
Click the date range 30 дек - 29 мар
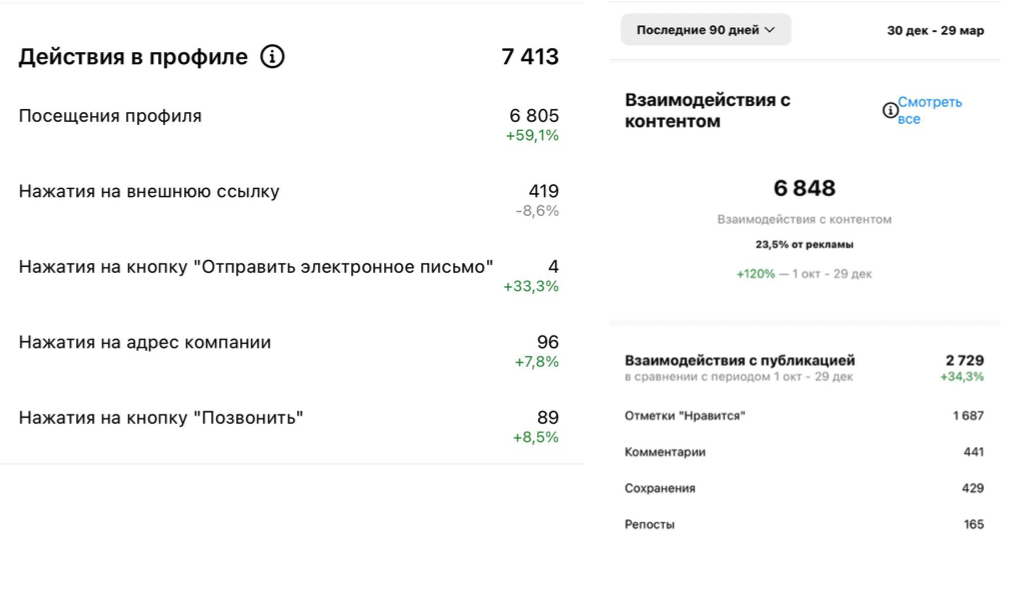point(935,30)
